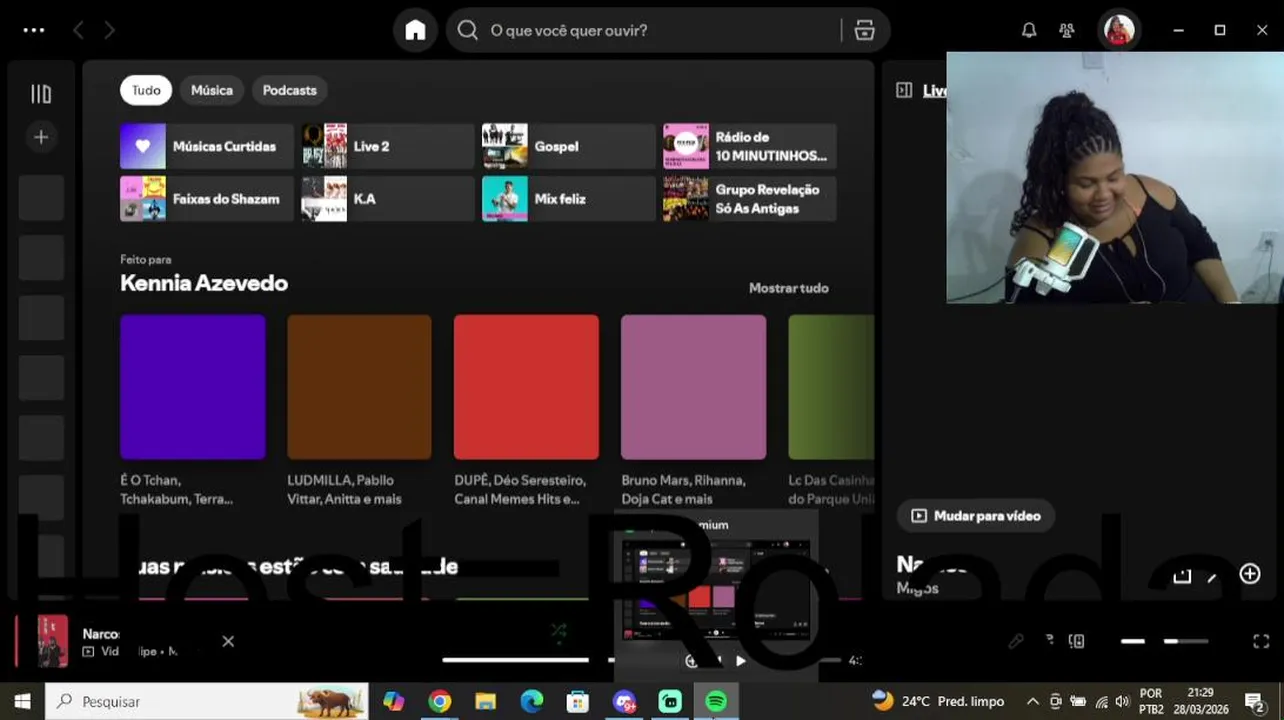
Task: Add Narcos to Liked Songs plus icon
Action: [x=1250, y=573]
